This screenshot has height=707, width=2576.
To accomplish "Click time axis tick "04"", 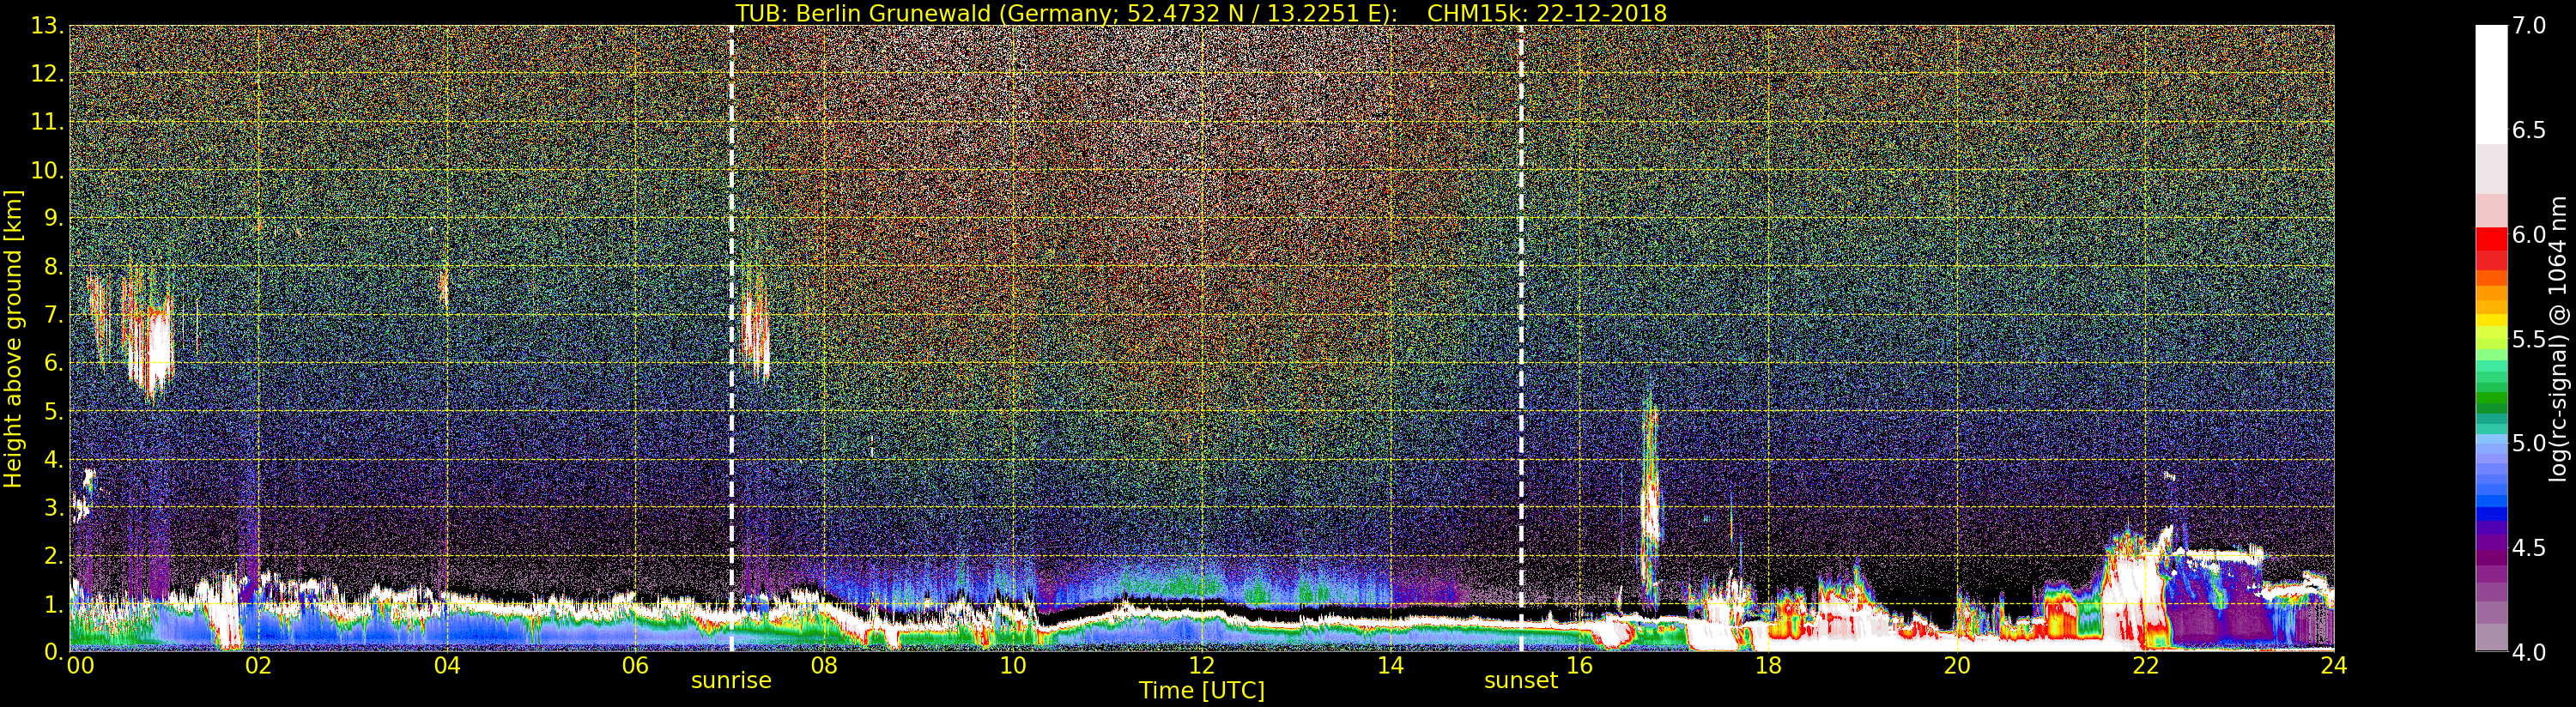I will click(x=447, y=665).
